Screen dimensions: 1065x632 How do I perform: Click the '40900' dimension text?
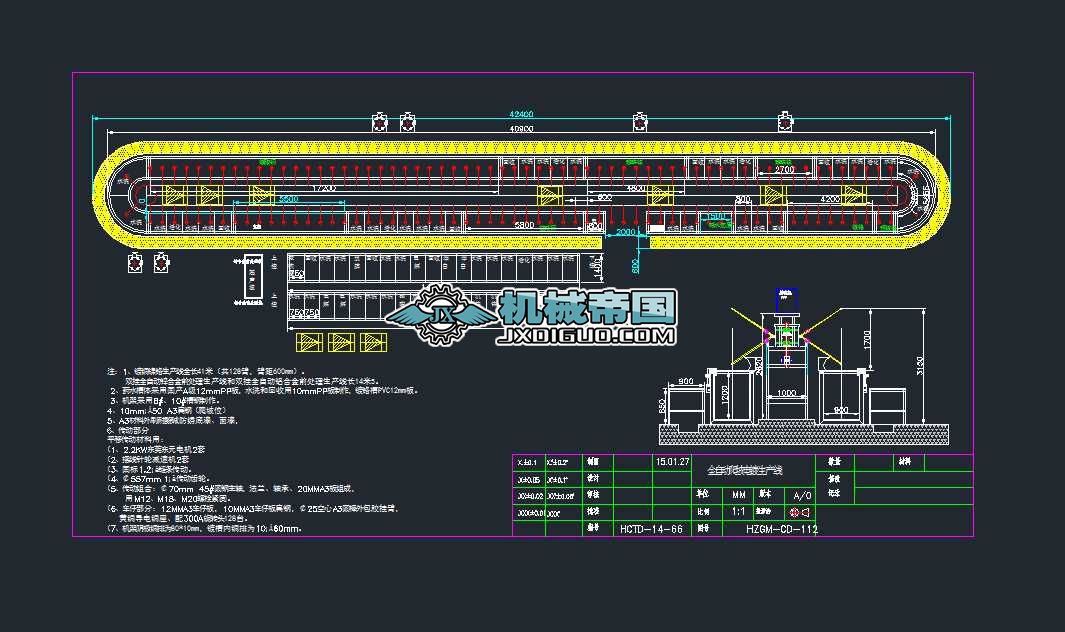(x=521, y=128)
